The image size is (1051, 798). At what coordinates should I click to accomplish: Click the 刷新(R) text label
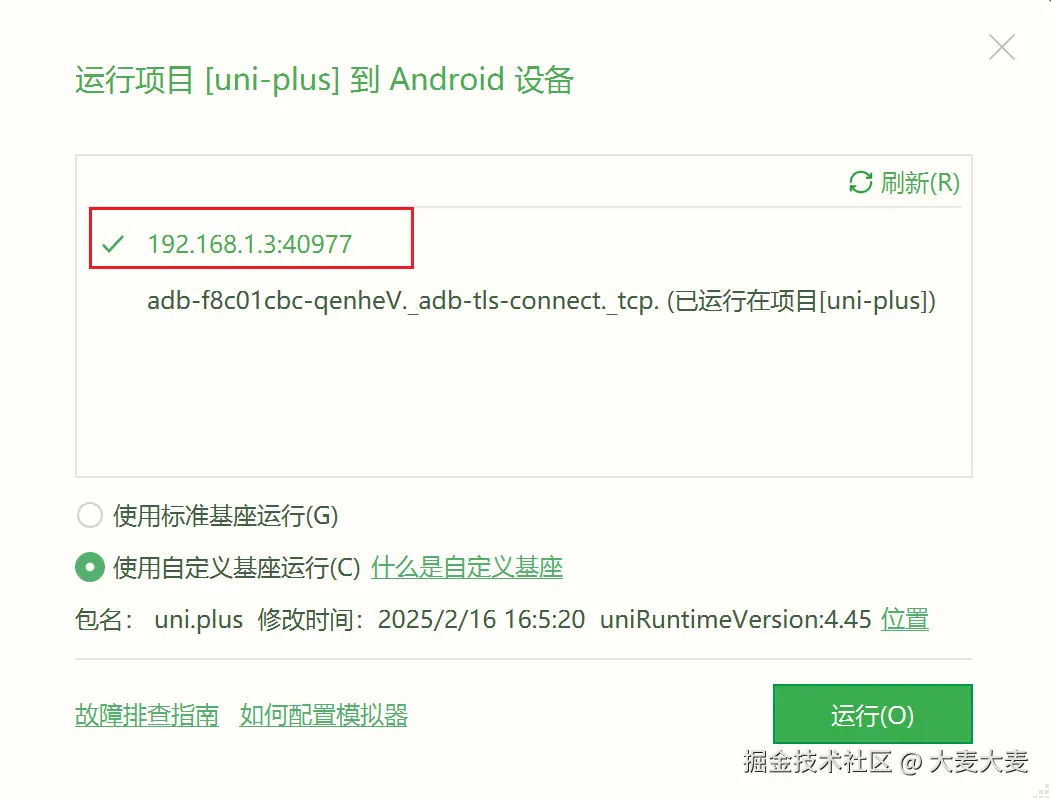point(920,182)
